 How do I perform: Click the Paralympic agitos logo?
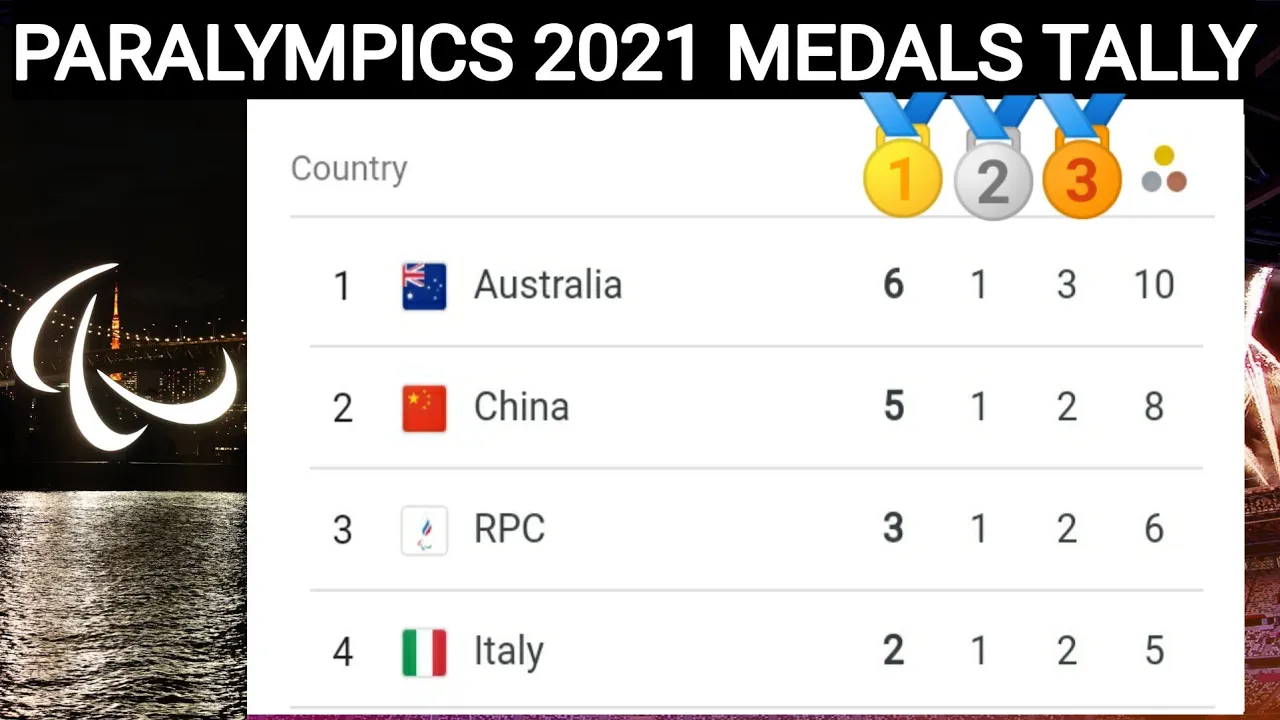pyautogui.click(x=122, y=355)
